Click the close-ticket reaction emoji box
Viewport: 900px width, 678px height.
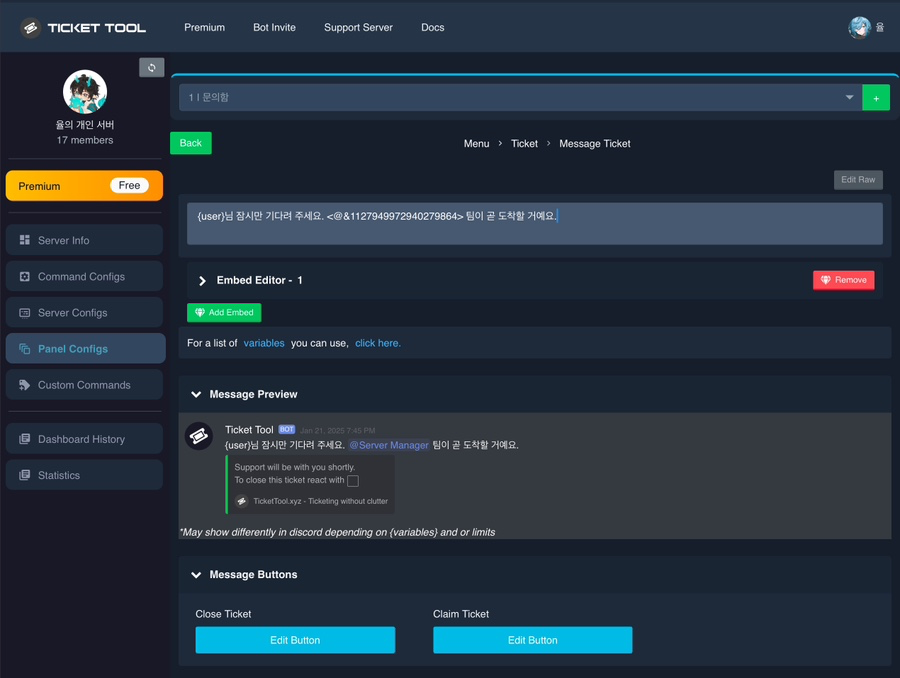point(353,481)
